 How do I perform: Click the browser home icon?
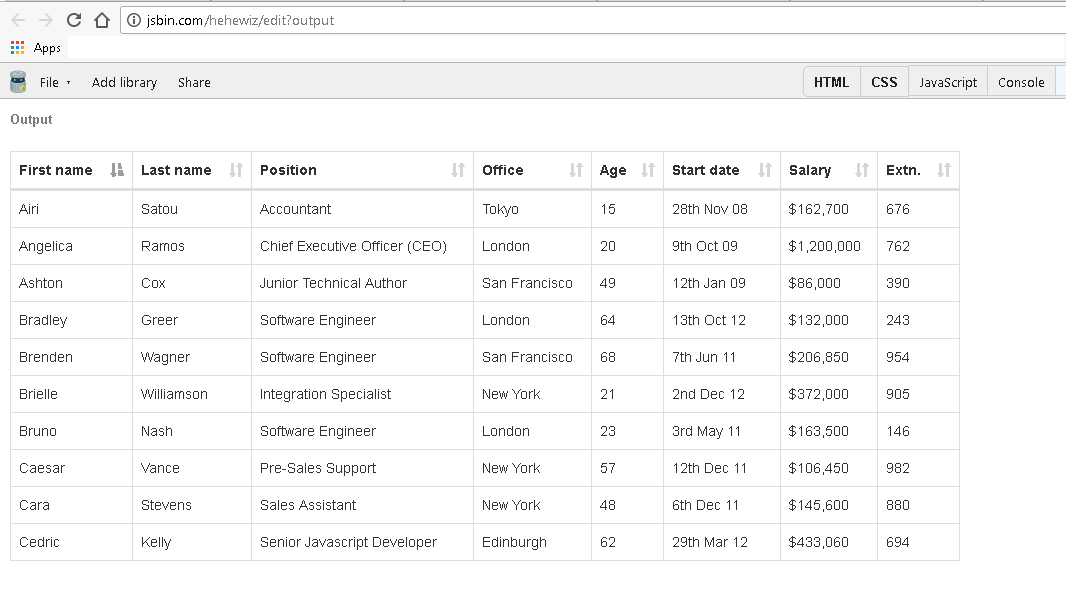click(101, 20)
